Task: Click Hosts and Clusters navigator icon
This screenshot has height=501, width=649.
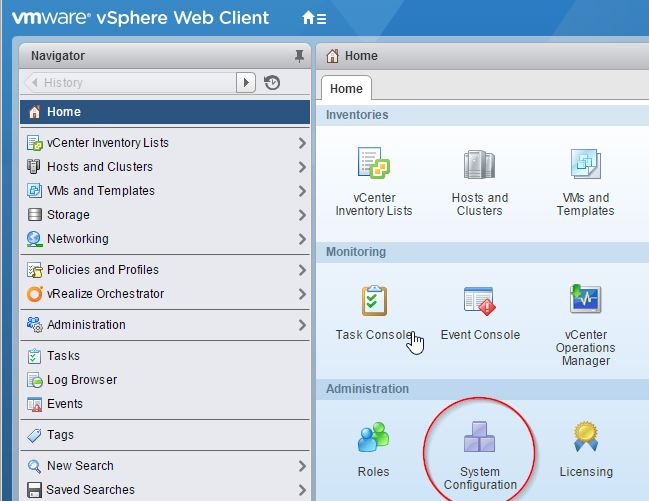Action: pyautogui.click(x=34, y=166)
